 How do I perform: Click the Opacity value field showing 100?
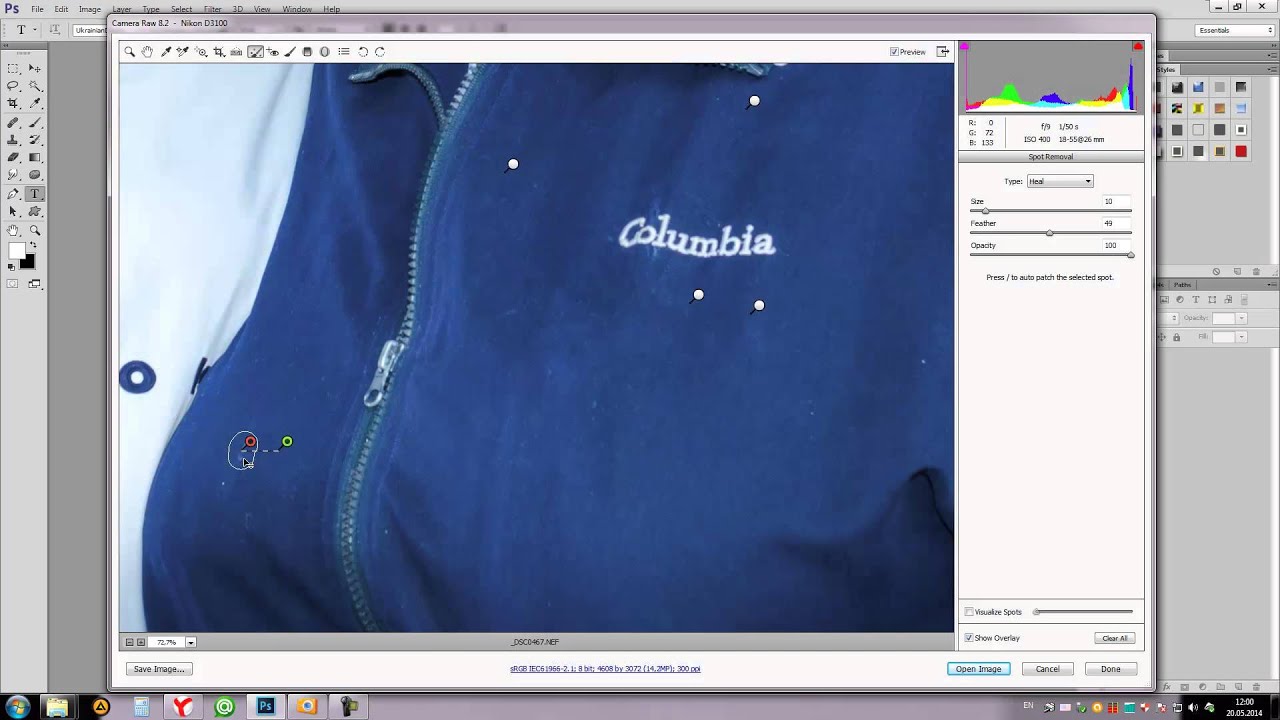coord(1115,245)
